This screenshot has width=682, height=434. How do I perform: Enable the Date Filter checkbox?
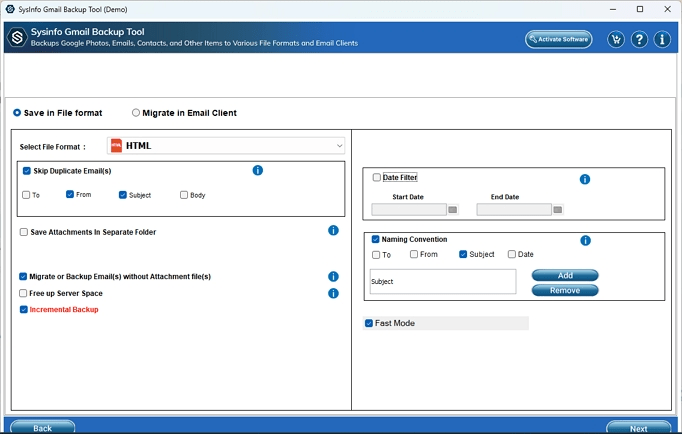point(377,178)
